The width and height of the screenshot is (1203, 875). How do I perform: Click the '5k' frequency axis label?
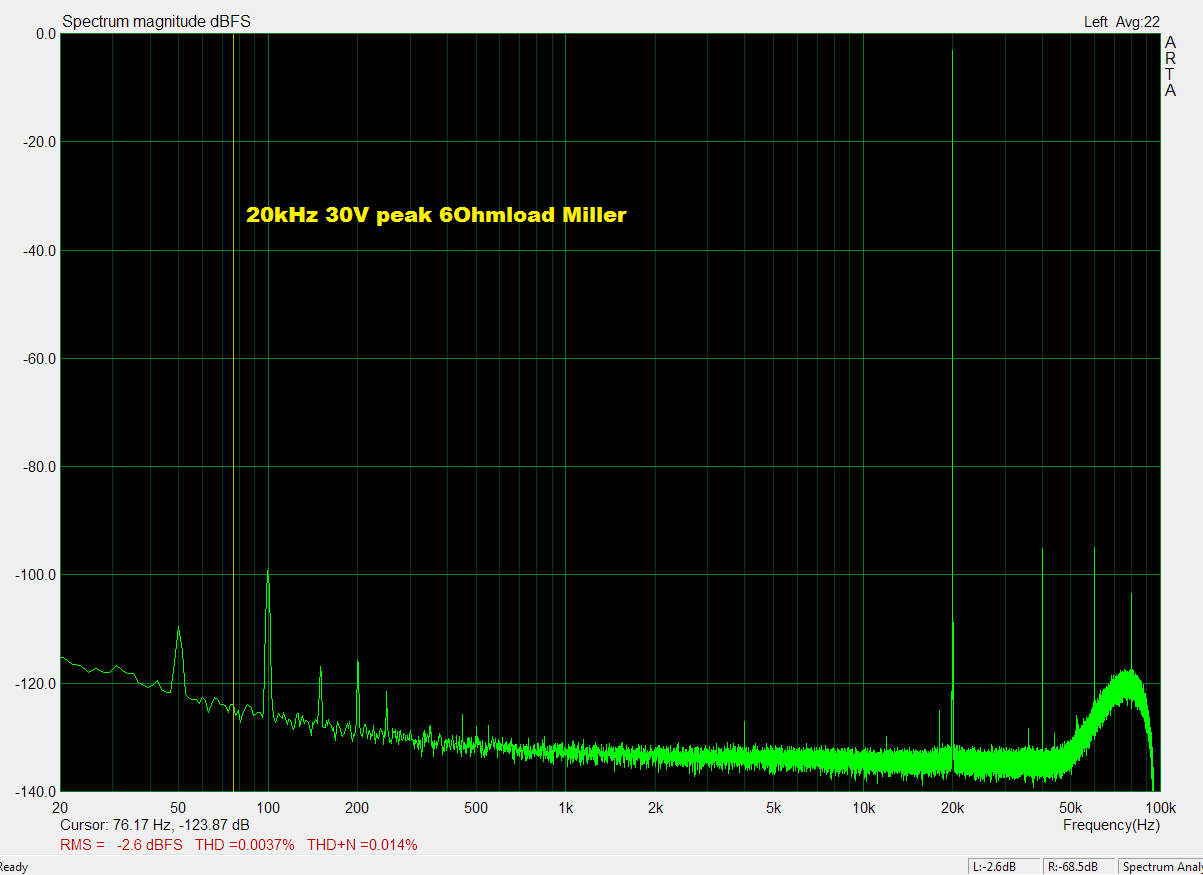click(x=774, y=808)
